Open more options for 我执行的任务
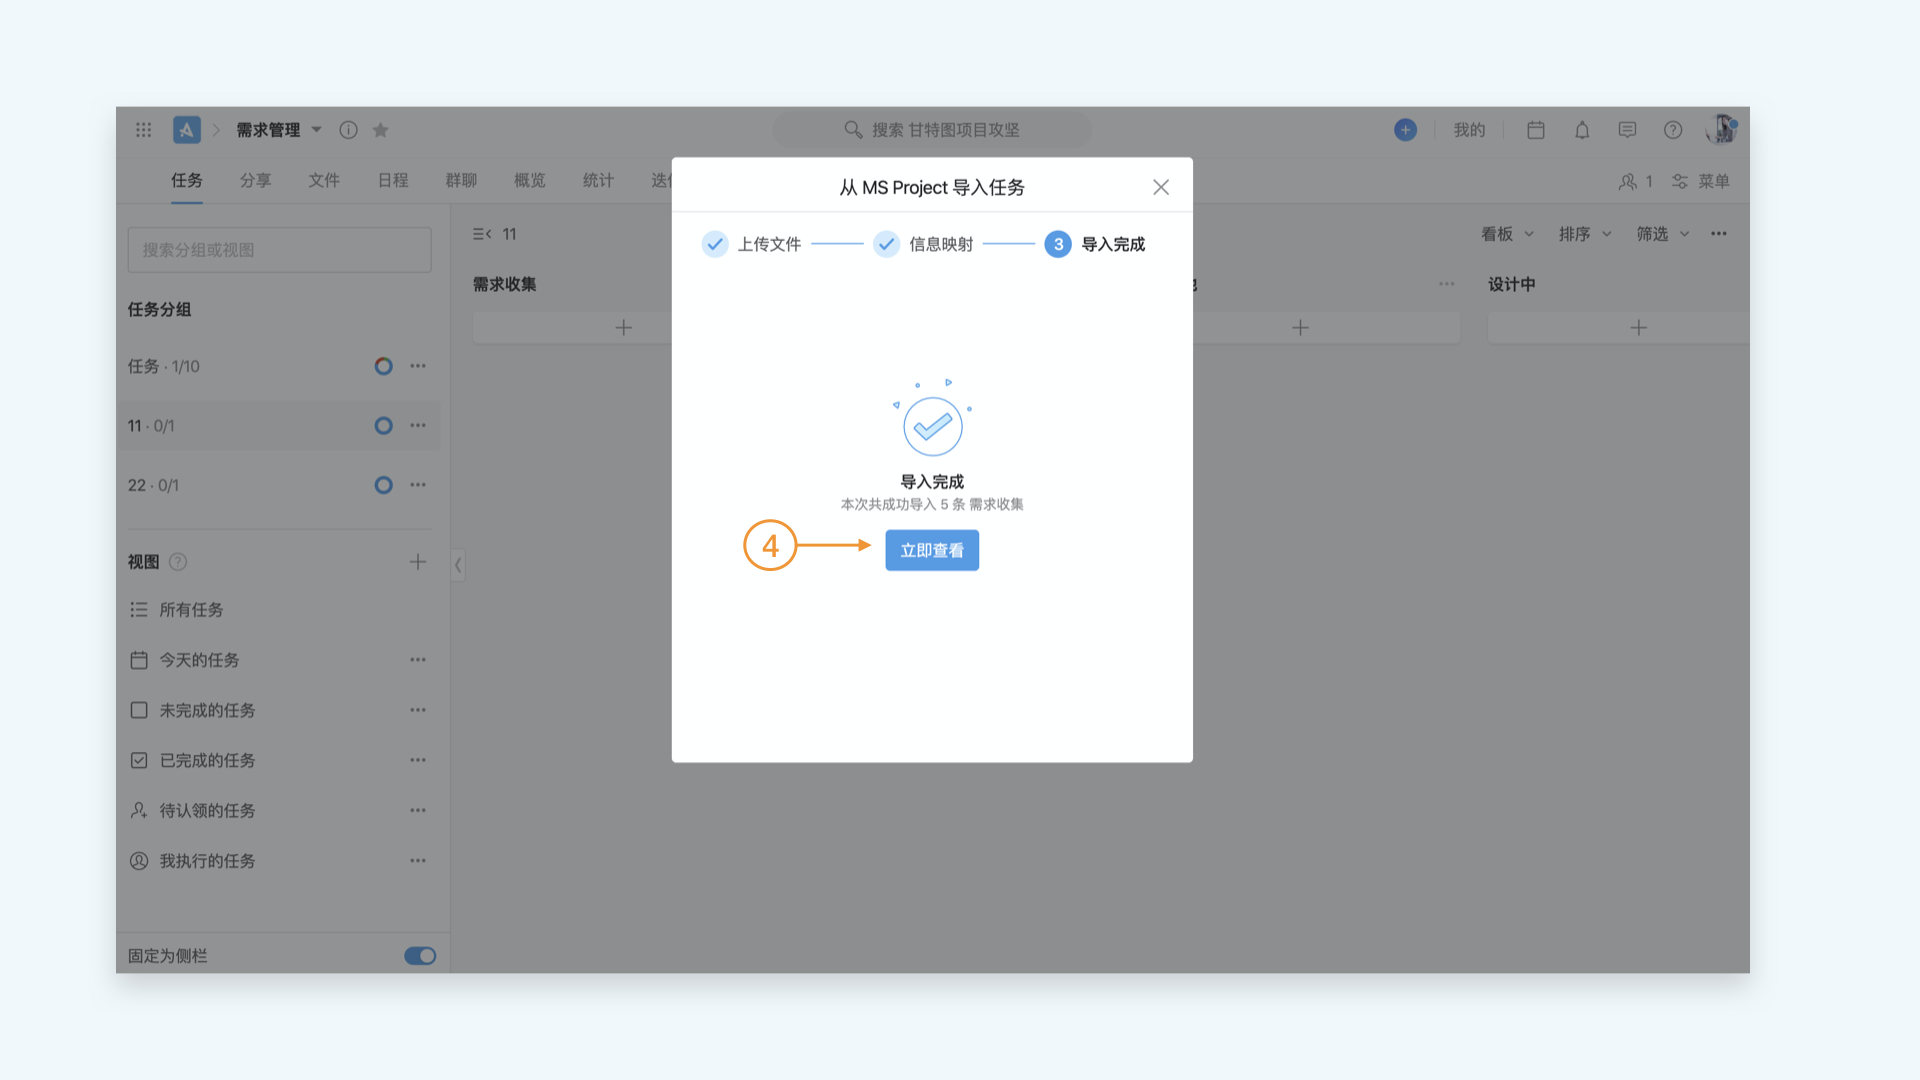The height and width of the screenshot is (1080, 1920). point(418,861)
